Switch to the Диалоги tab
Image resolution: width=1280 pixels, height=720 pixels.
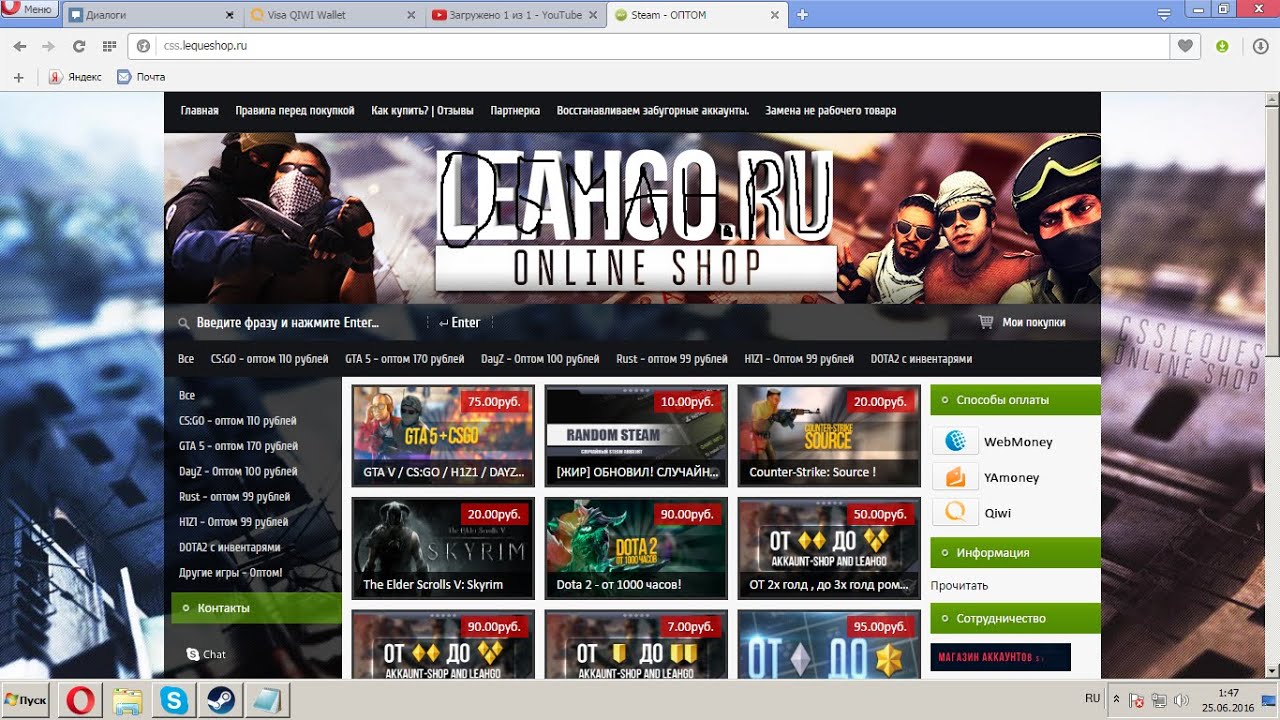152,15
